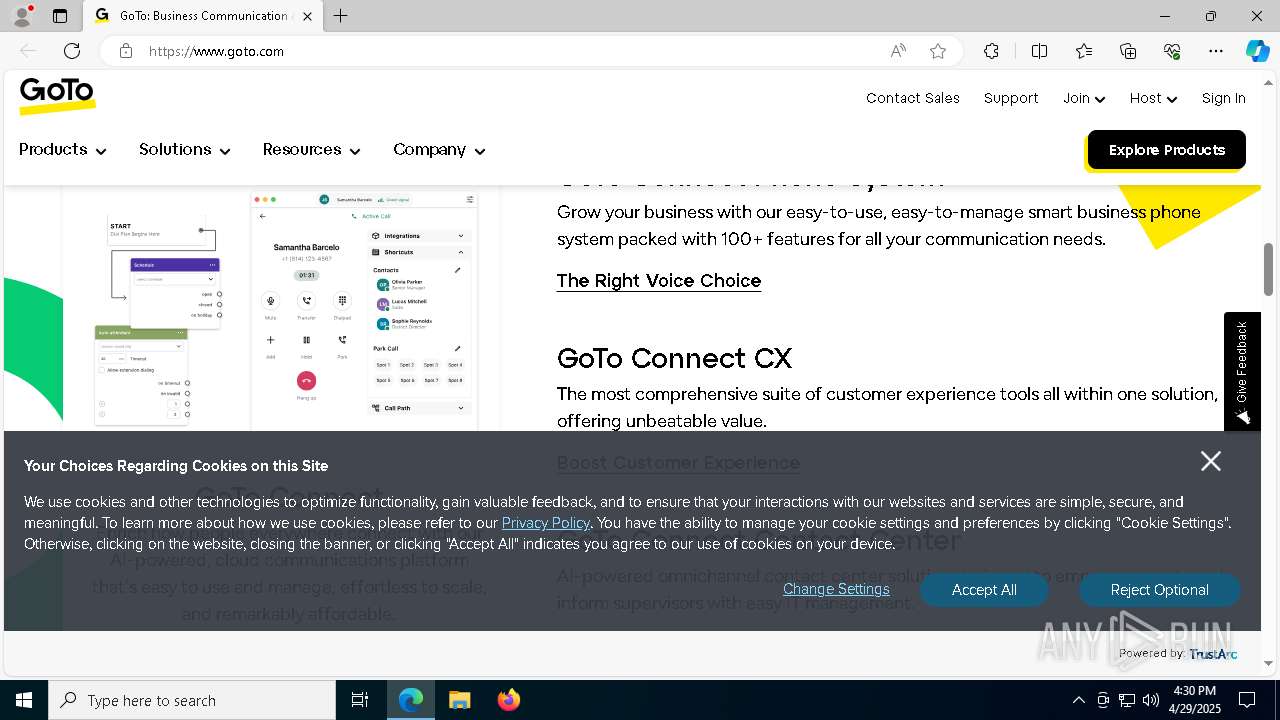1280x720 pixels.
Task: Open Microsoft Edge from taskbar
Action: pyautogui.click(x=411, y=700)
